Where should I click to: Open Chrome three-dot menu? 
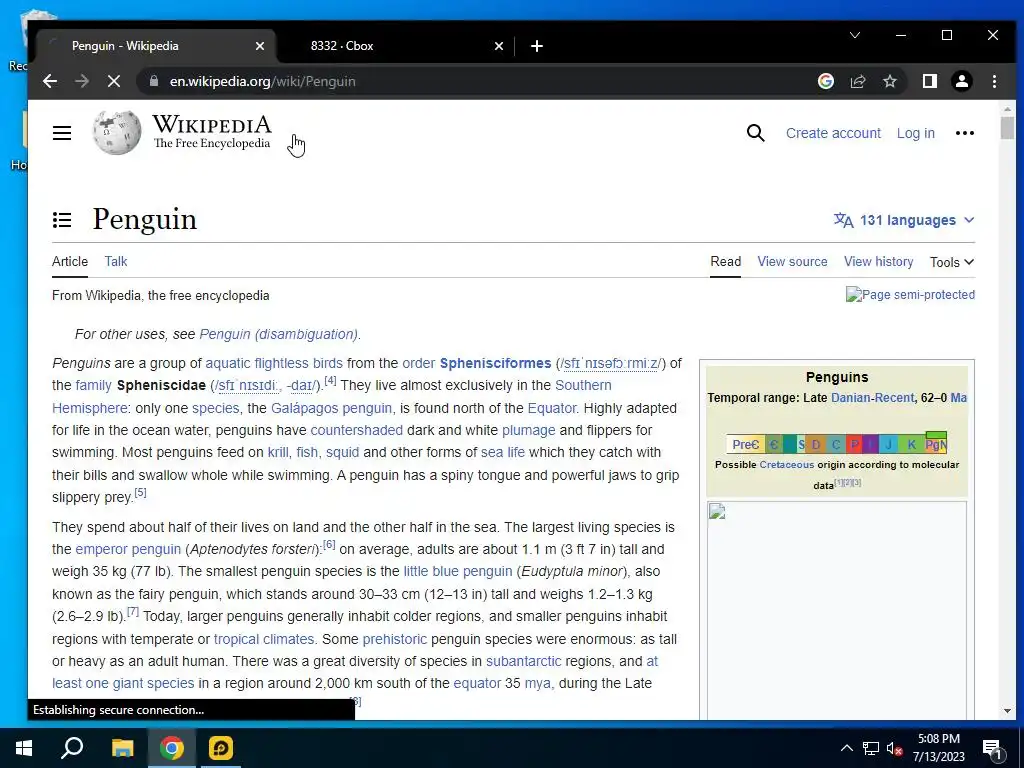click(994, 82)
